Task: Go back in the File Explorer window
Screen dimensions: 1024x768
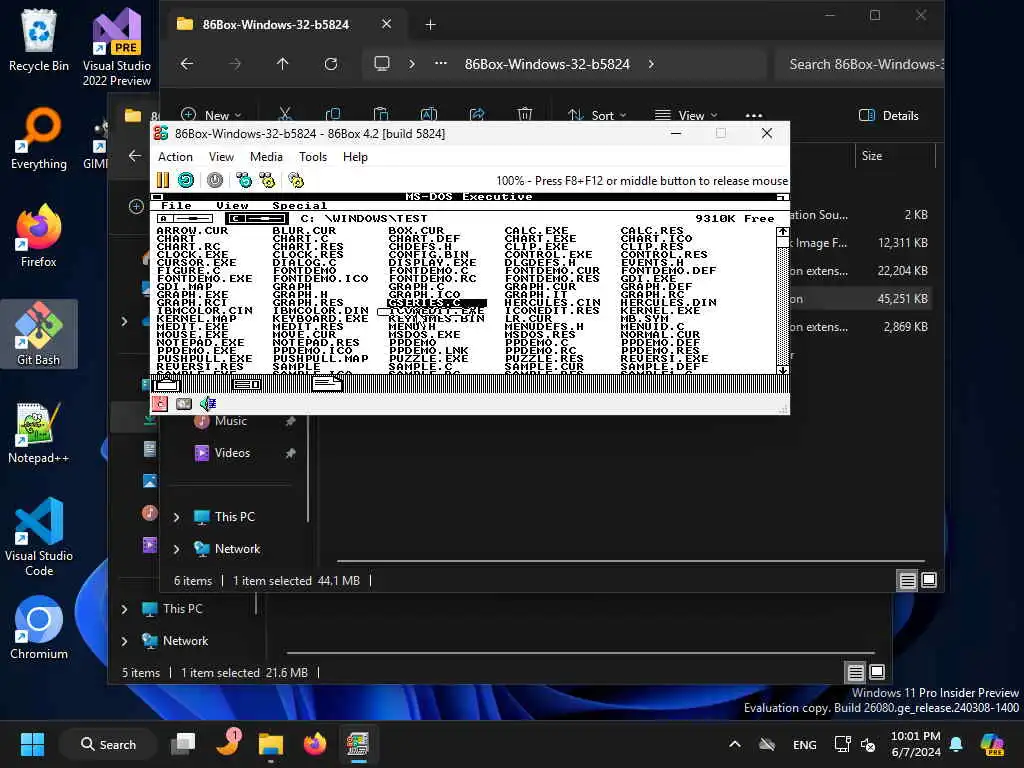Action: 187,64
